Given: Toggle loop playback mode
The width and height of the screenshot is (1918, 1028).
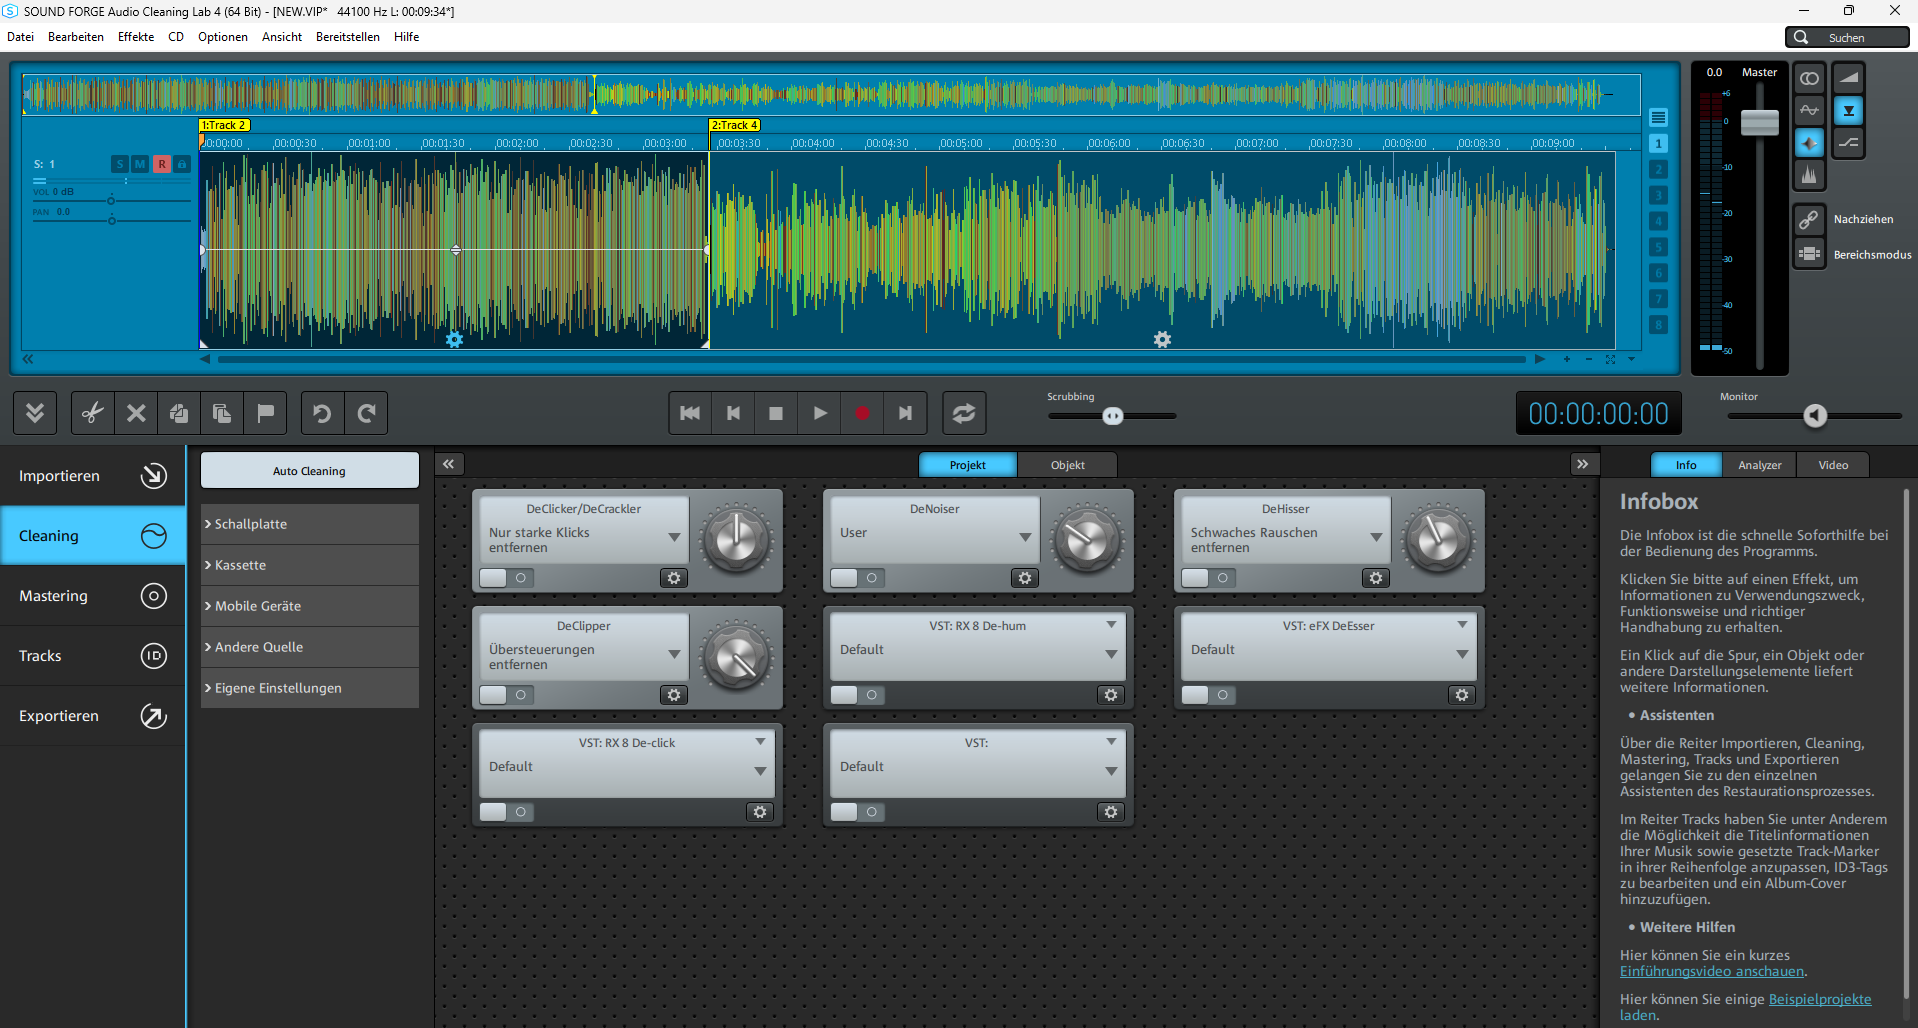Looking at the screenshot, I should (x=964, y=413).
